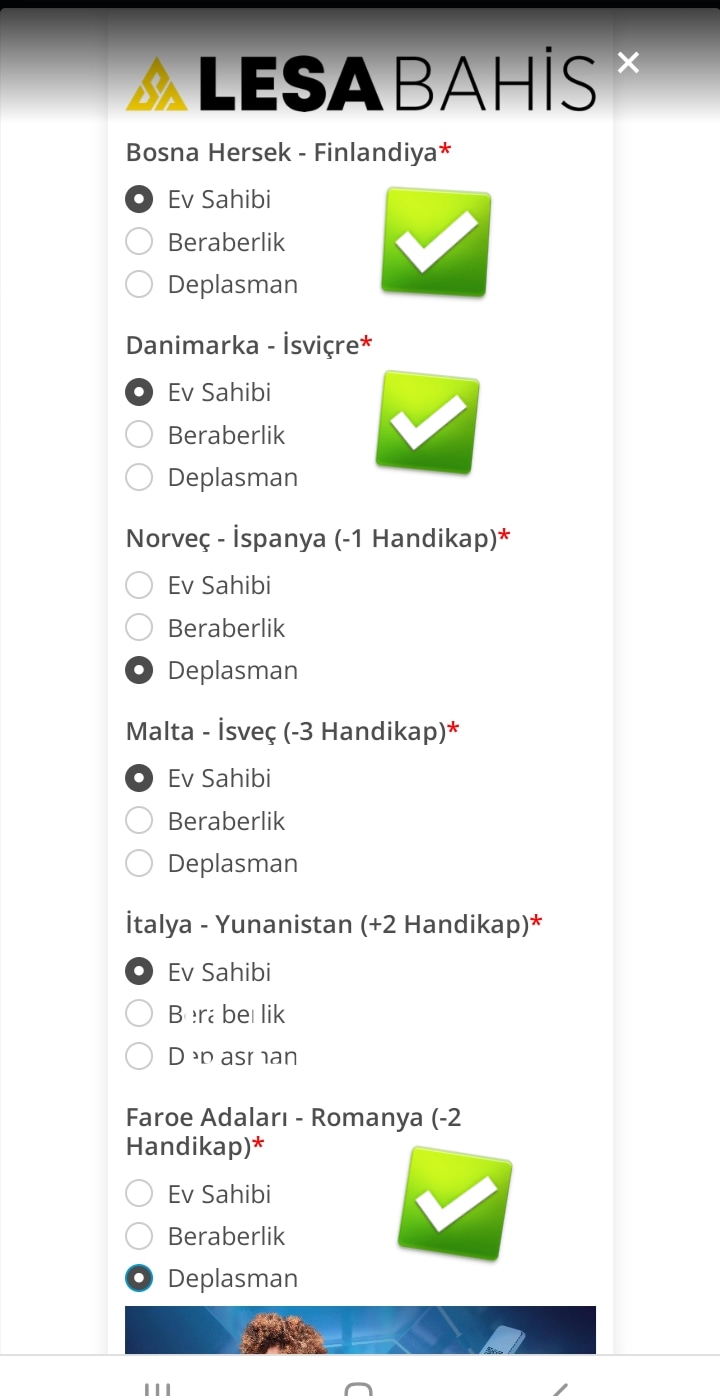Click green checkmark beside Danimarka - İsviçre
The width and height of the screenshot is (720, 1396).
[428, 422]
